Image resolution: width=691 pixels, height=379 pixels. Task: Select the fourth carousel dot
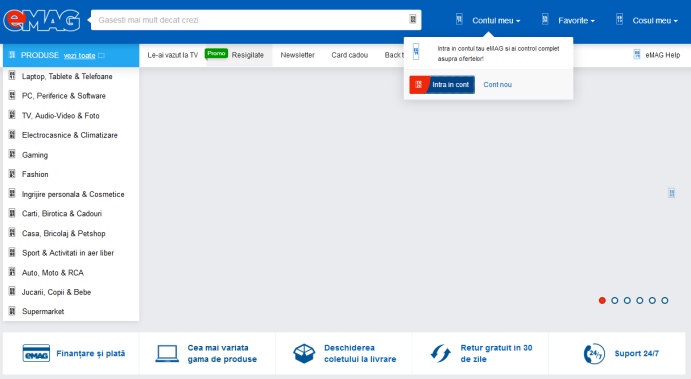coord(639,301)
